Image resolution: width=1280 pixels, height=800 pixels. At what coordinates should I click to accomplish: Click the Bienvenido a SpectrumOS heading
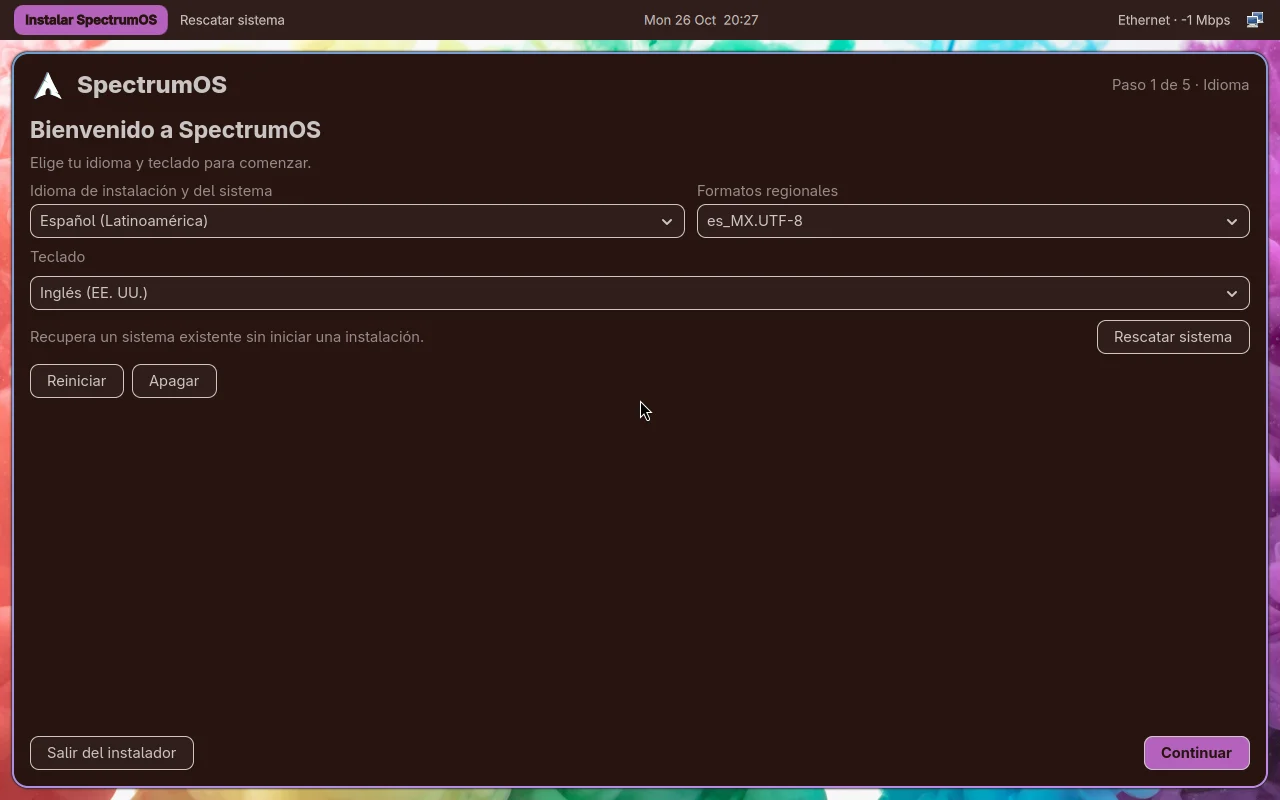(175, 130)
